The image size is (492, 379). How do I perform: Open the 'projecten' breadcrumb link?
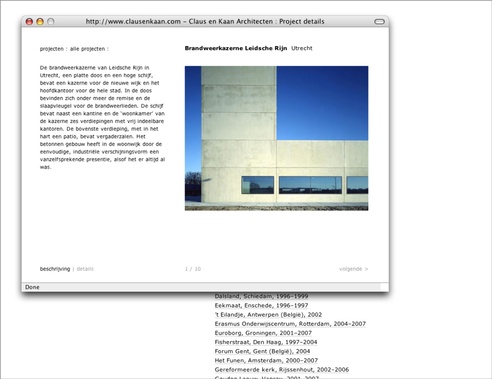52,49
